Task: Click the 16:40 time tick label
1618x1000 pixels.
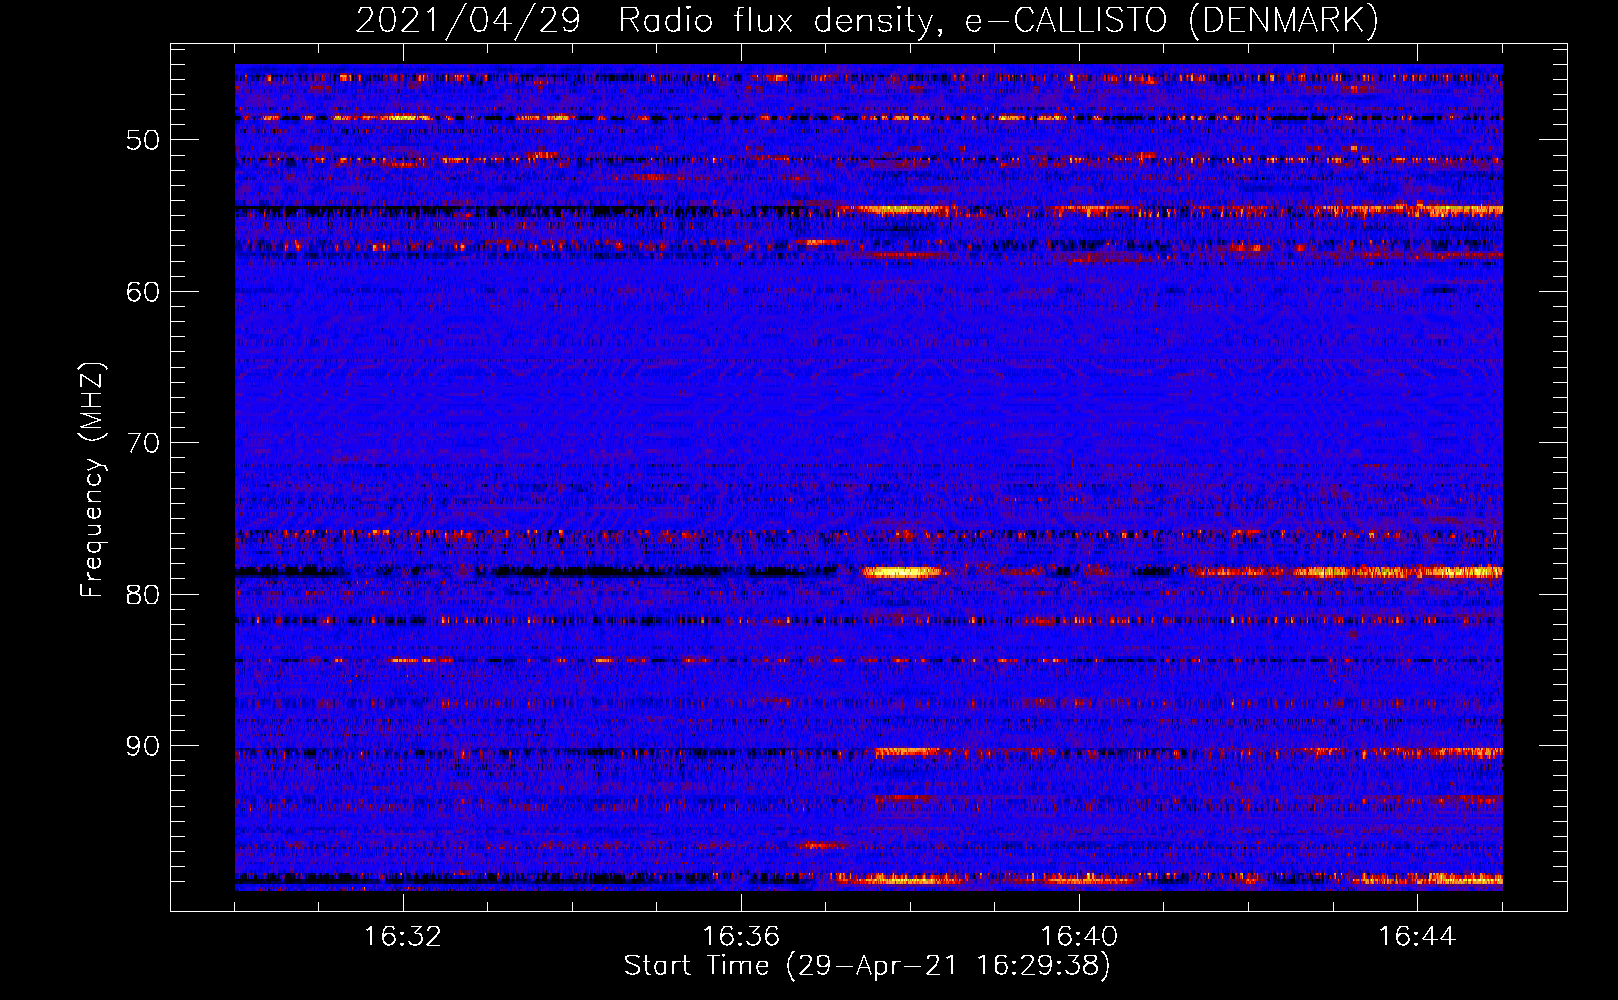Action: pos(1079,937)
